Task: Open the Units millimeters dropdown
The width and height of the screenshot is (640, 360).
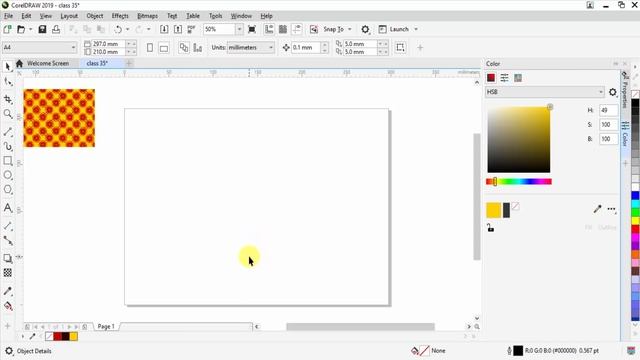Action: [251, 47]
